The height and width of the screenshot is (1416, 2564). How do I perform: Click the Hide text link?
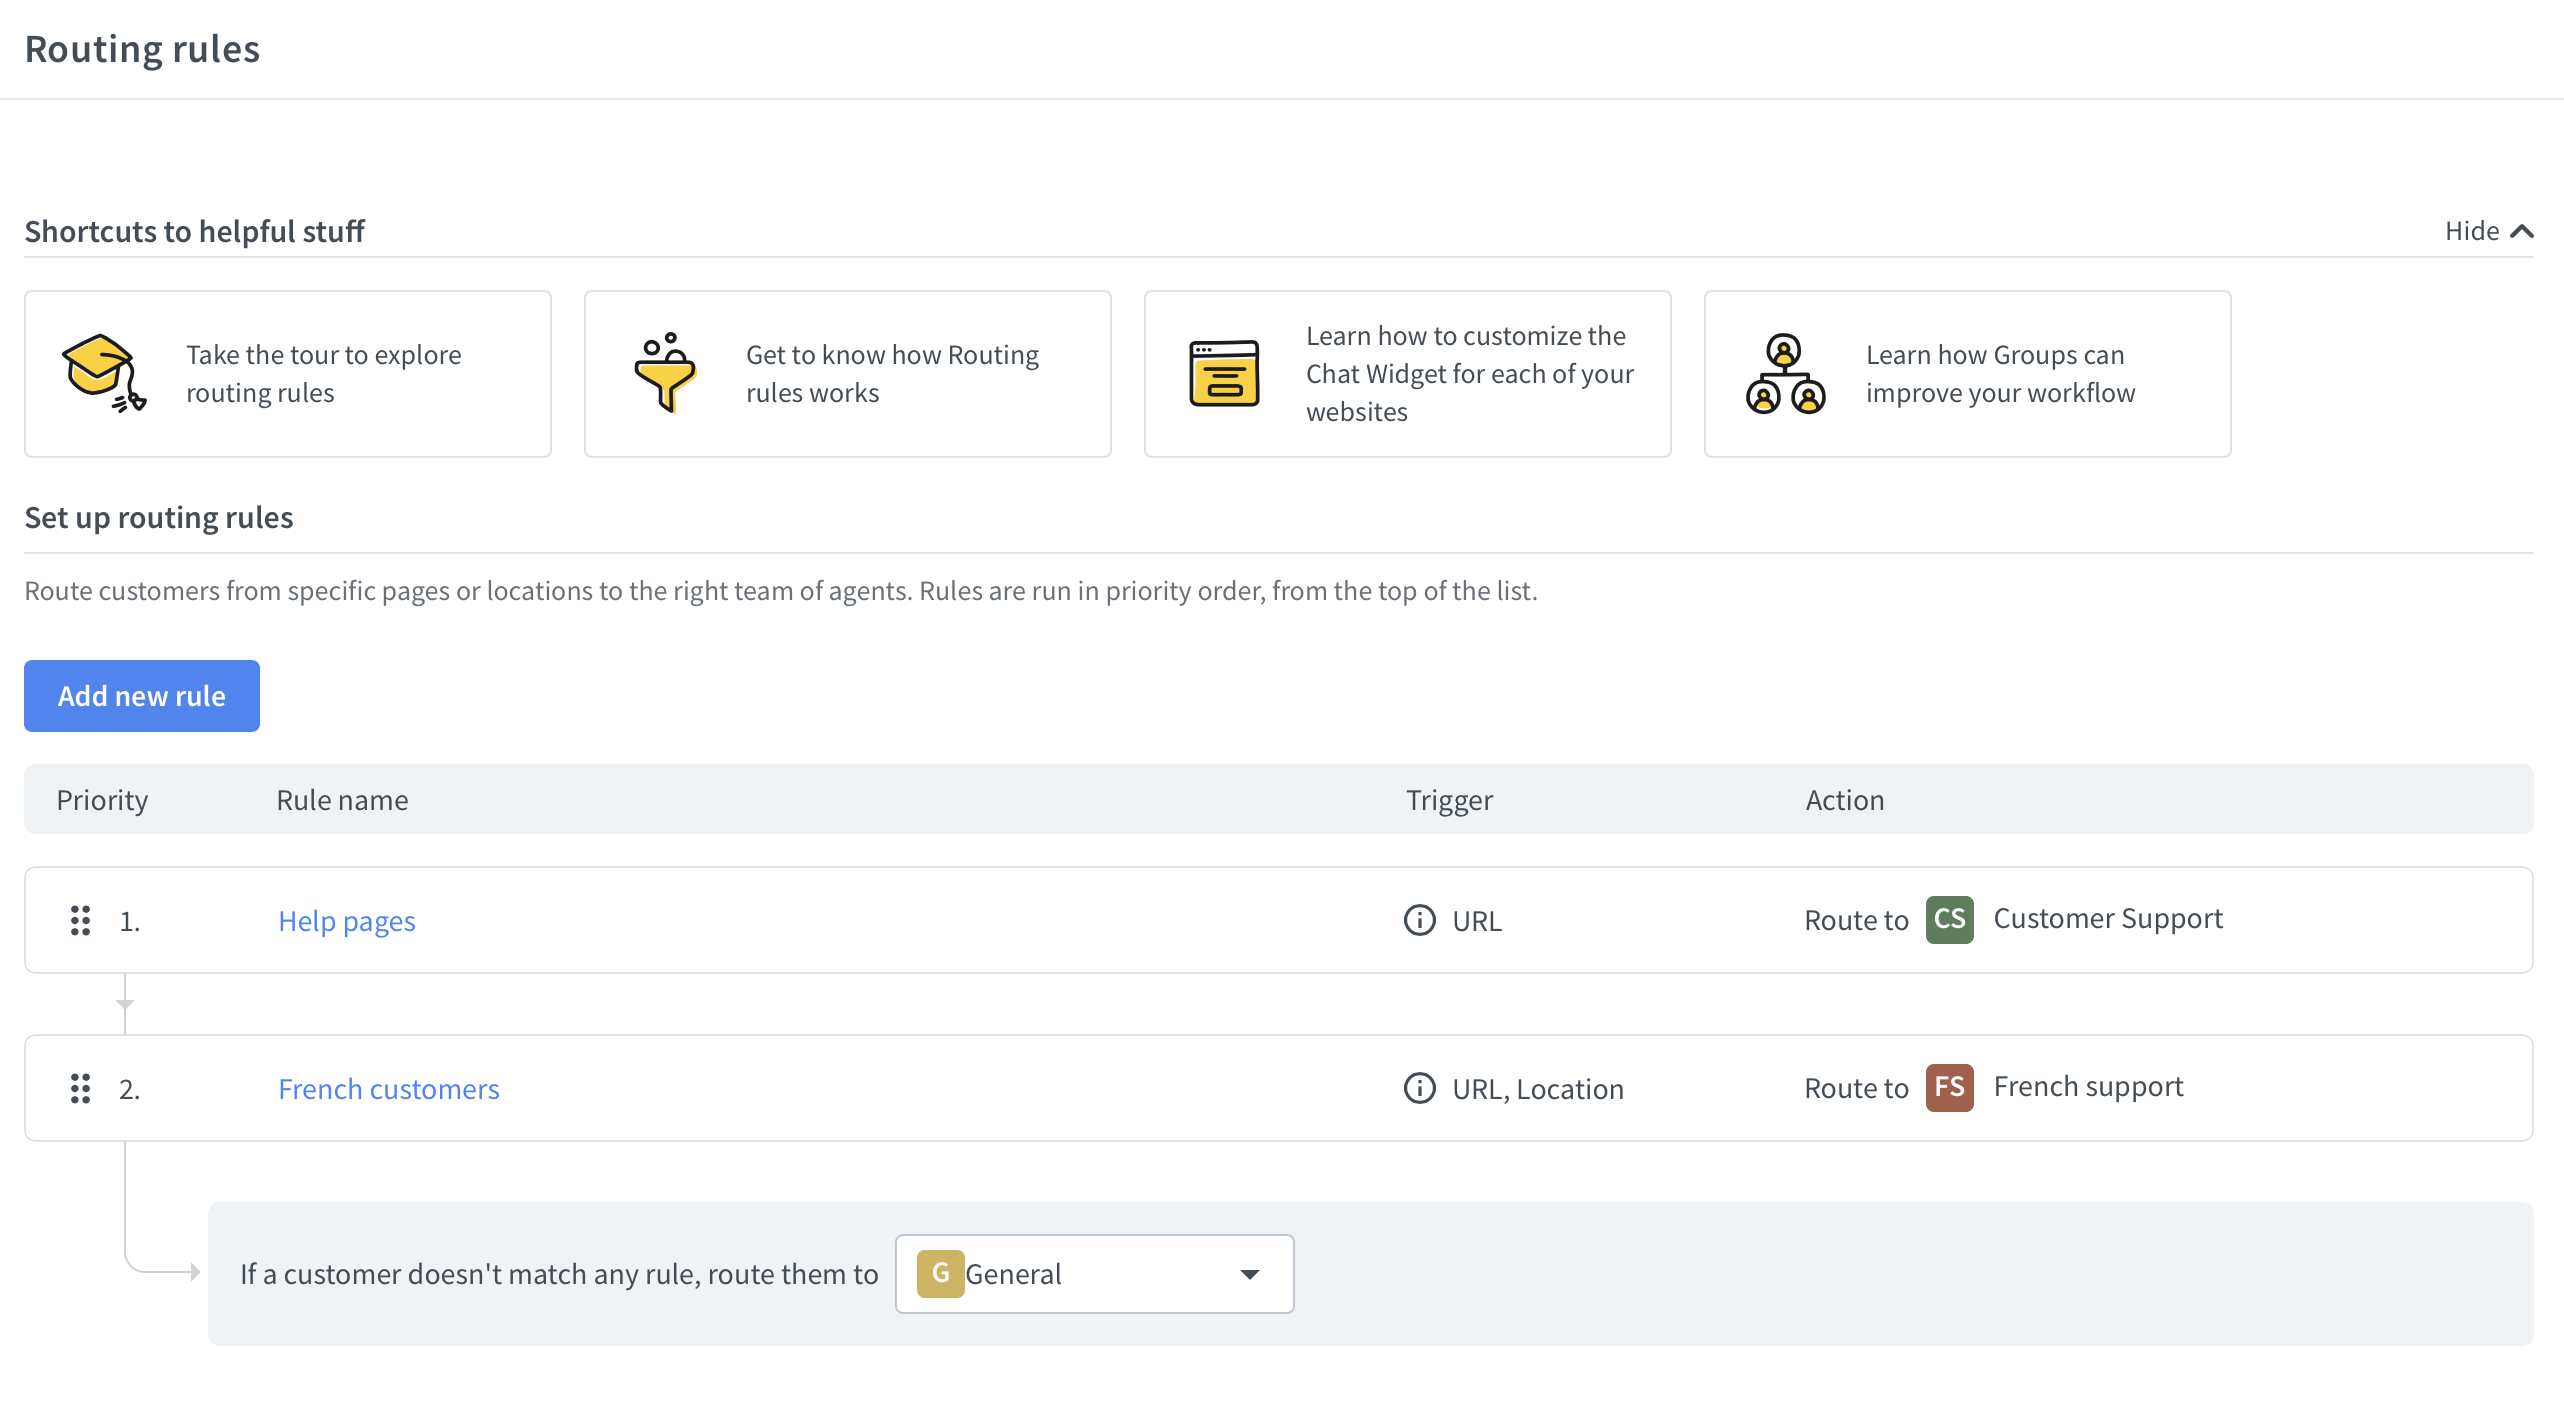[2472, 231]
